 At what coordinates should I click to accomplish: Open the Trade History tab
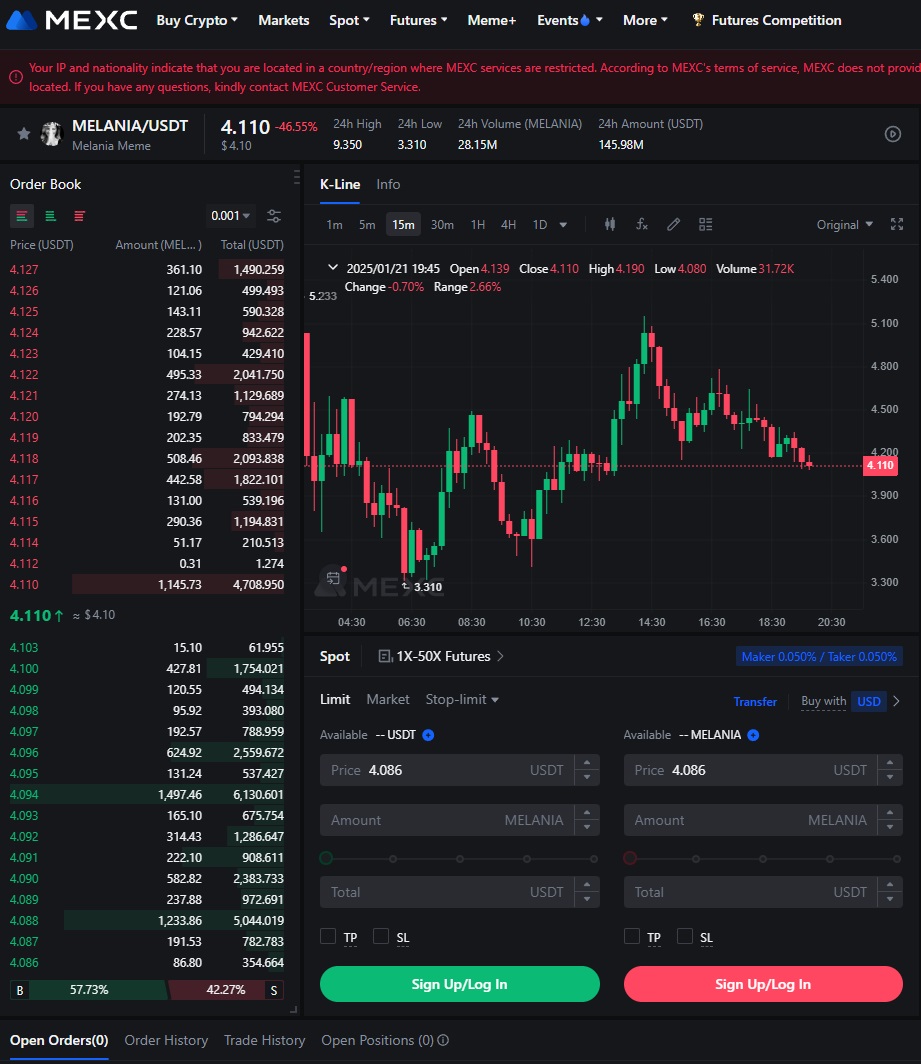click(265, 1040)
